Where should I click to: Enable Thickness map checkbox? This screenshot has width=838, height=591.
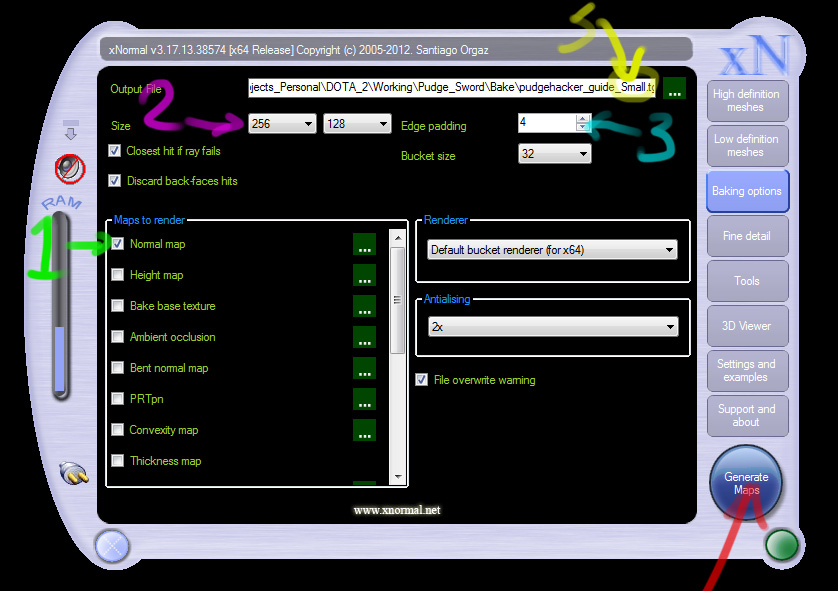118,461
